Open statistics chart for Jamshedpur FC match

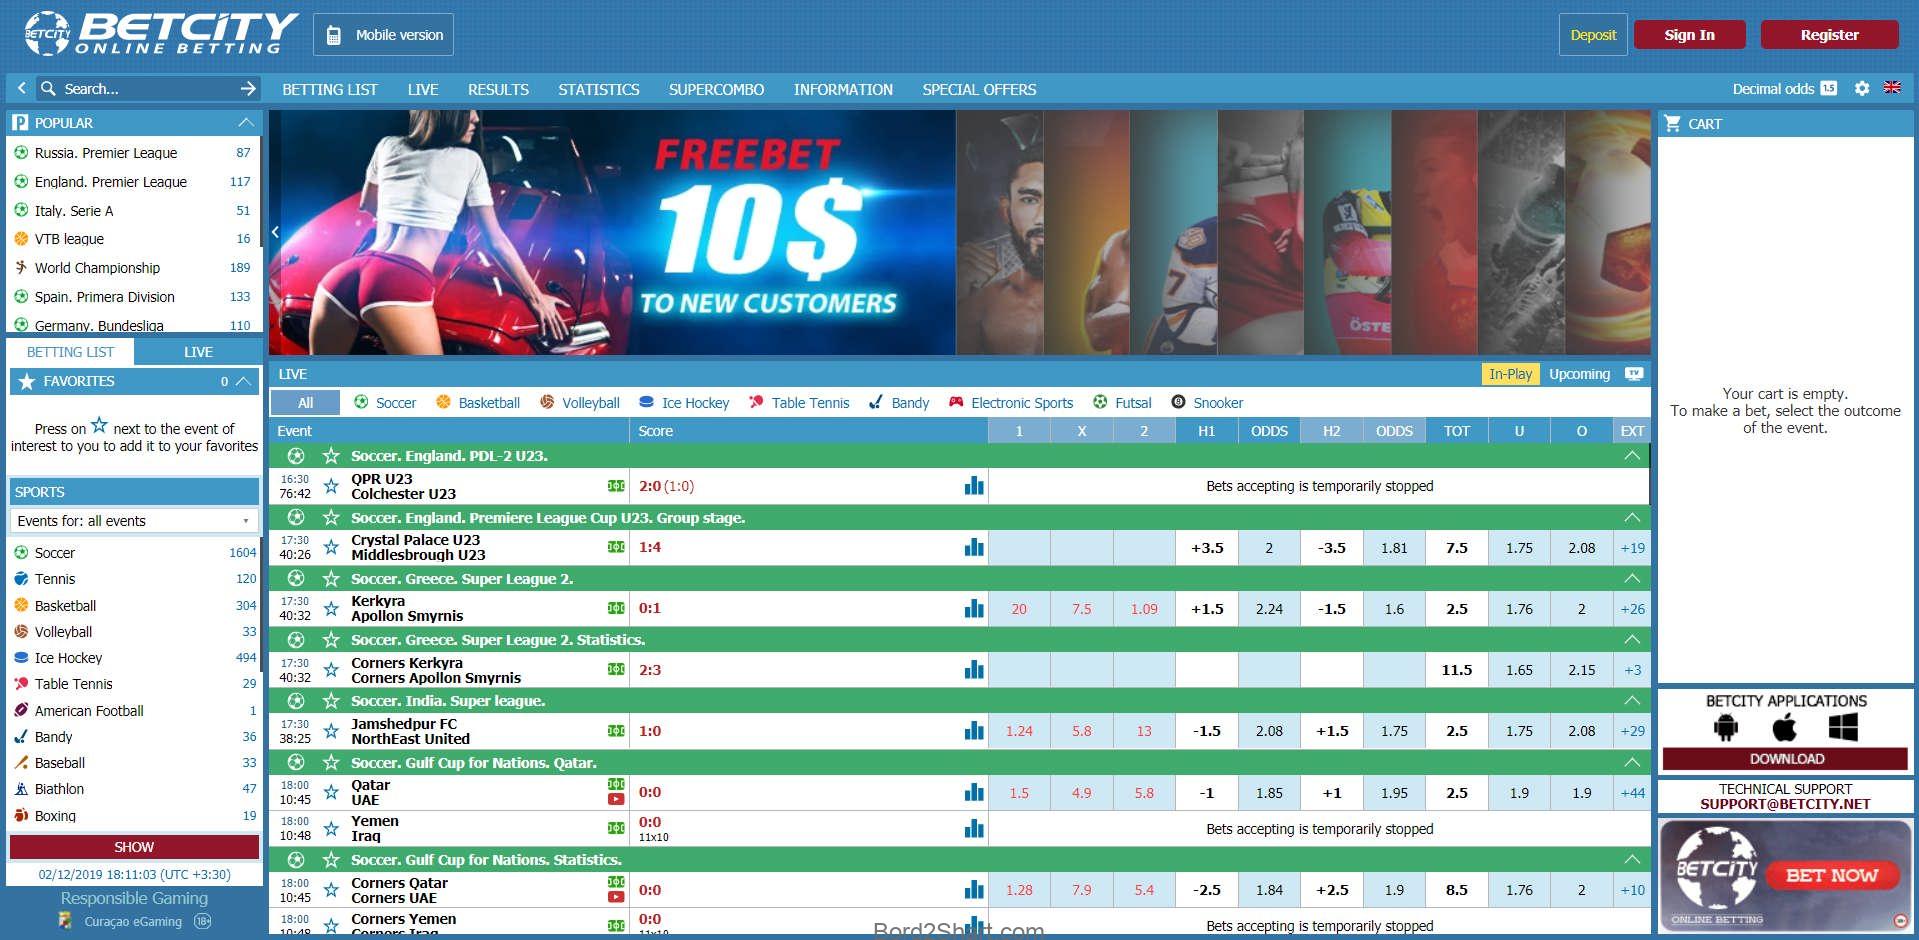pos(974,731)
